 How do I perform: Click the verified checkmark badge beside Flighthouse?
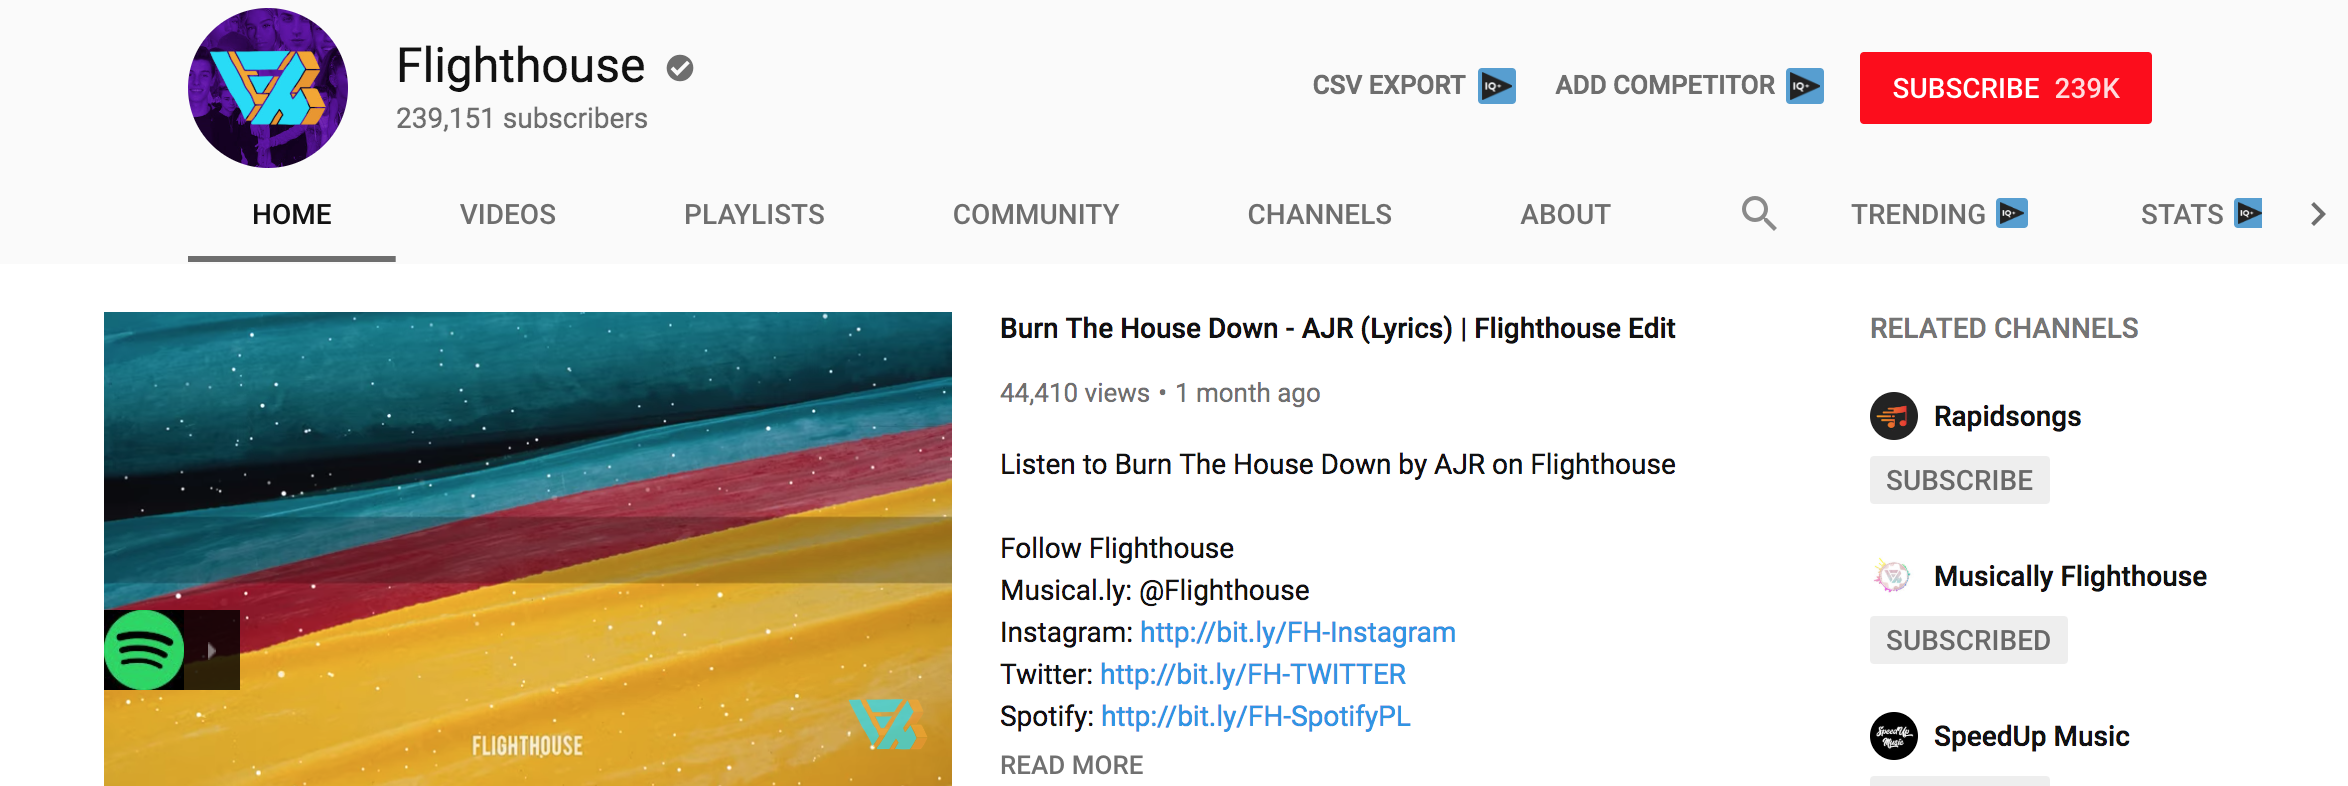680,68
